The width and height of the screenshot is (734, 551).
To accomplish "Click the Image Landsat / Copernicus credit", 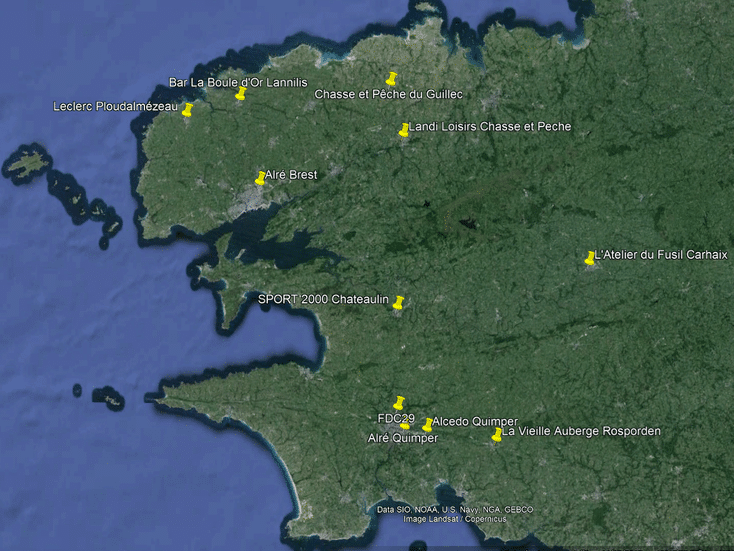I will [455, 519].
